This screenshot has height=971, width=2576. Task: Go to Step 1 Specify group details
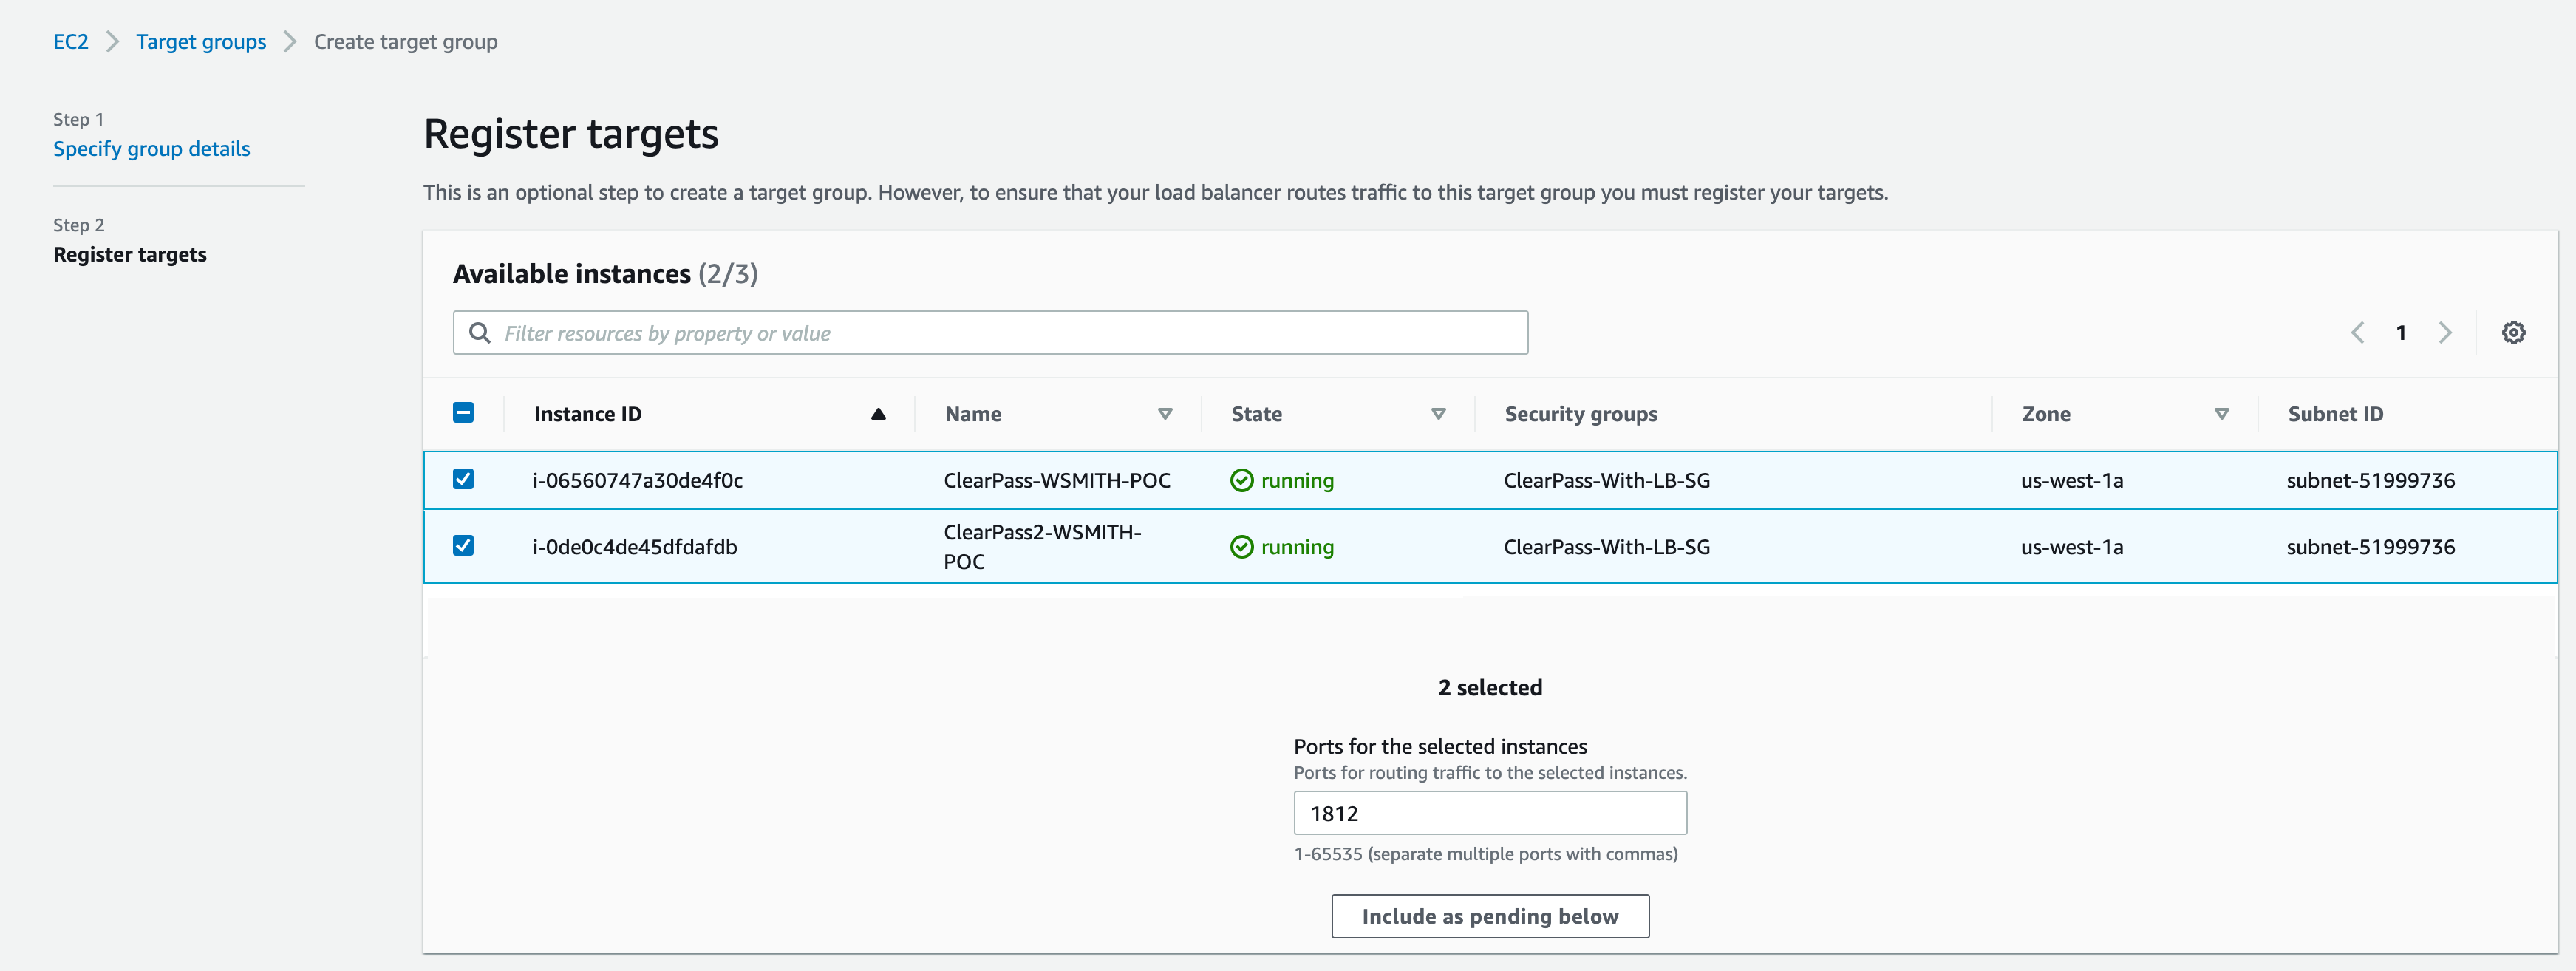coord(152,148)
